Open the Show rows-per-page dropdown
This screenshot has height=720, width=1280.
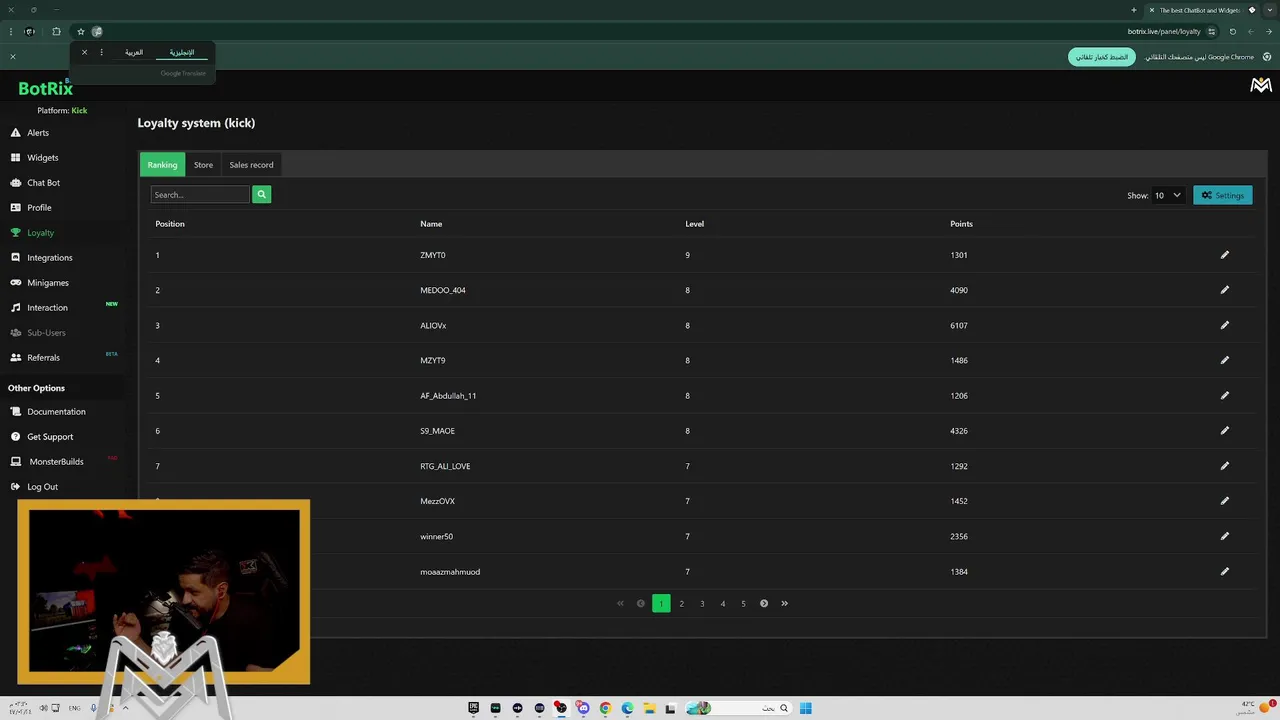pos(1168,195)
